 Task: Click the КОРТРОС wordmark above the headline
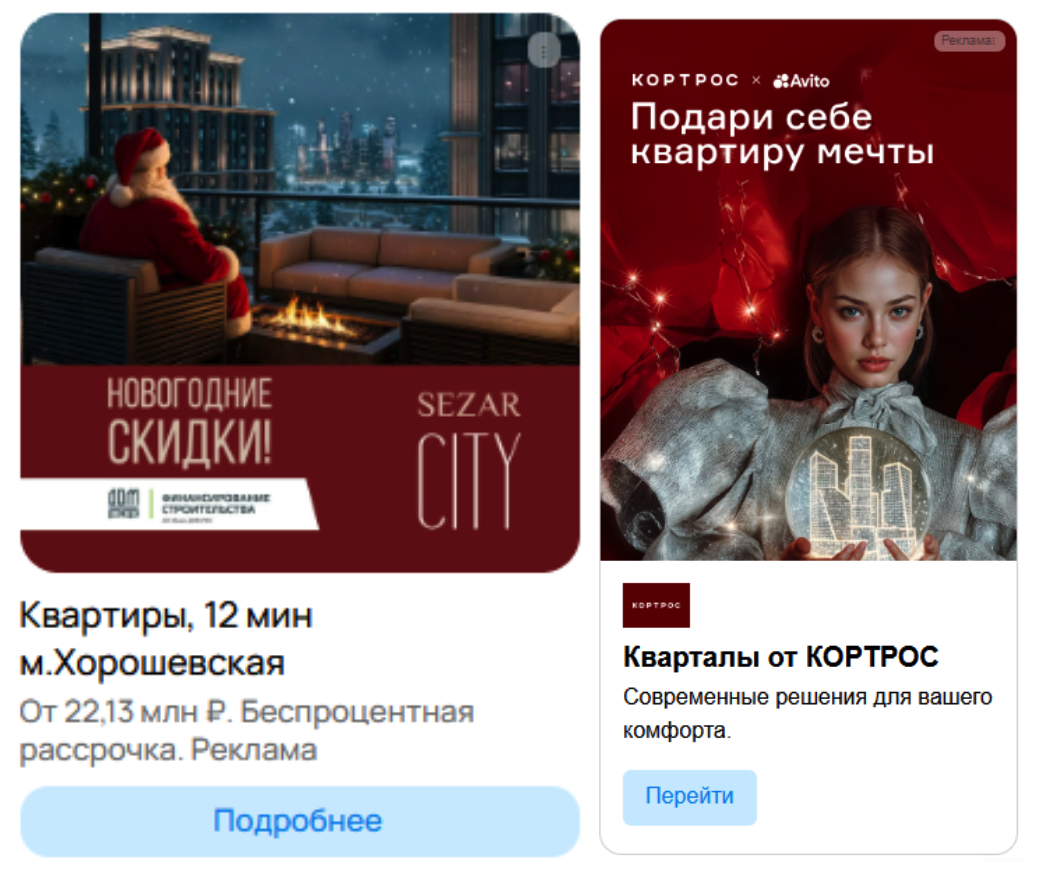[685, 80]
